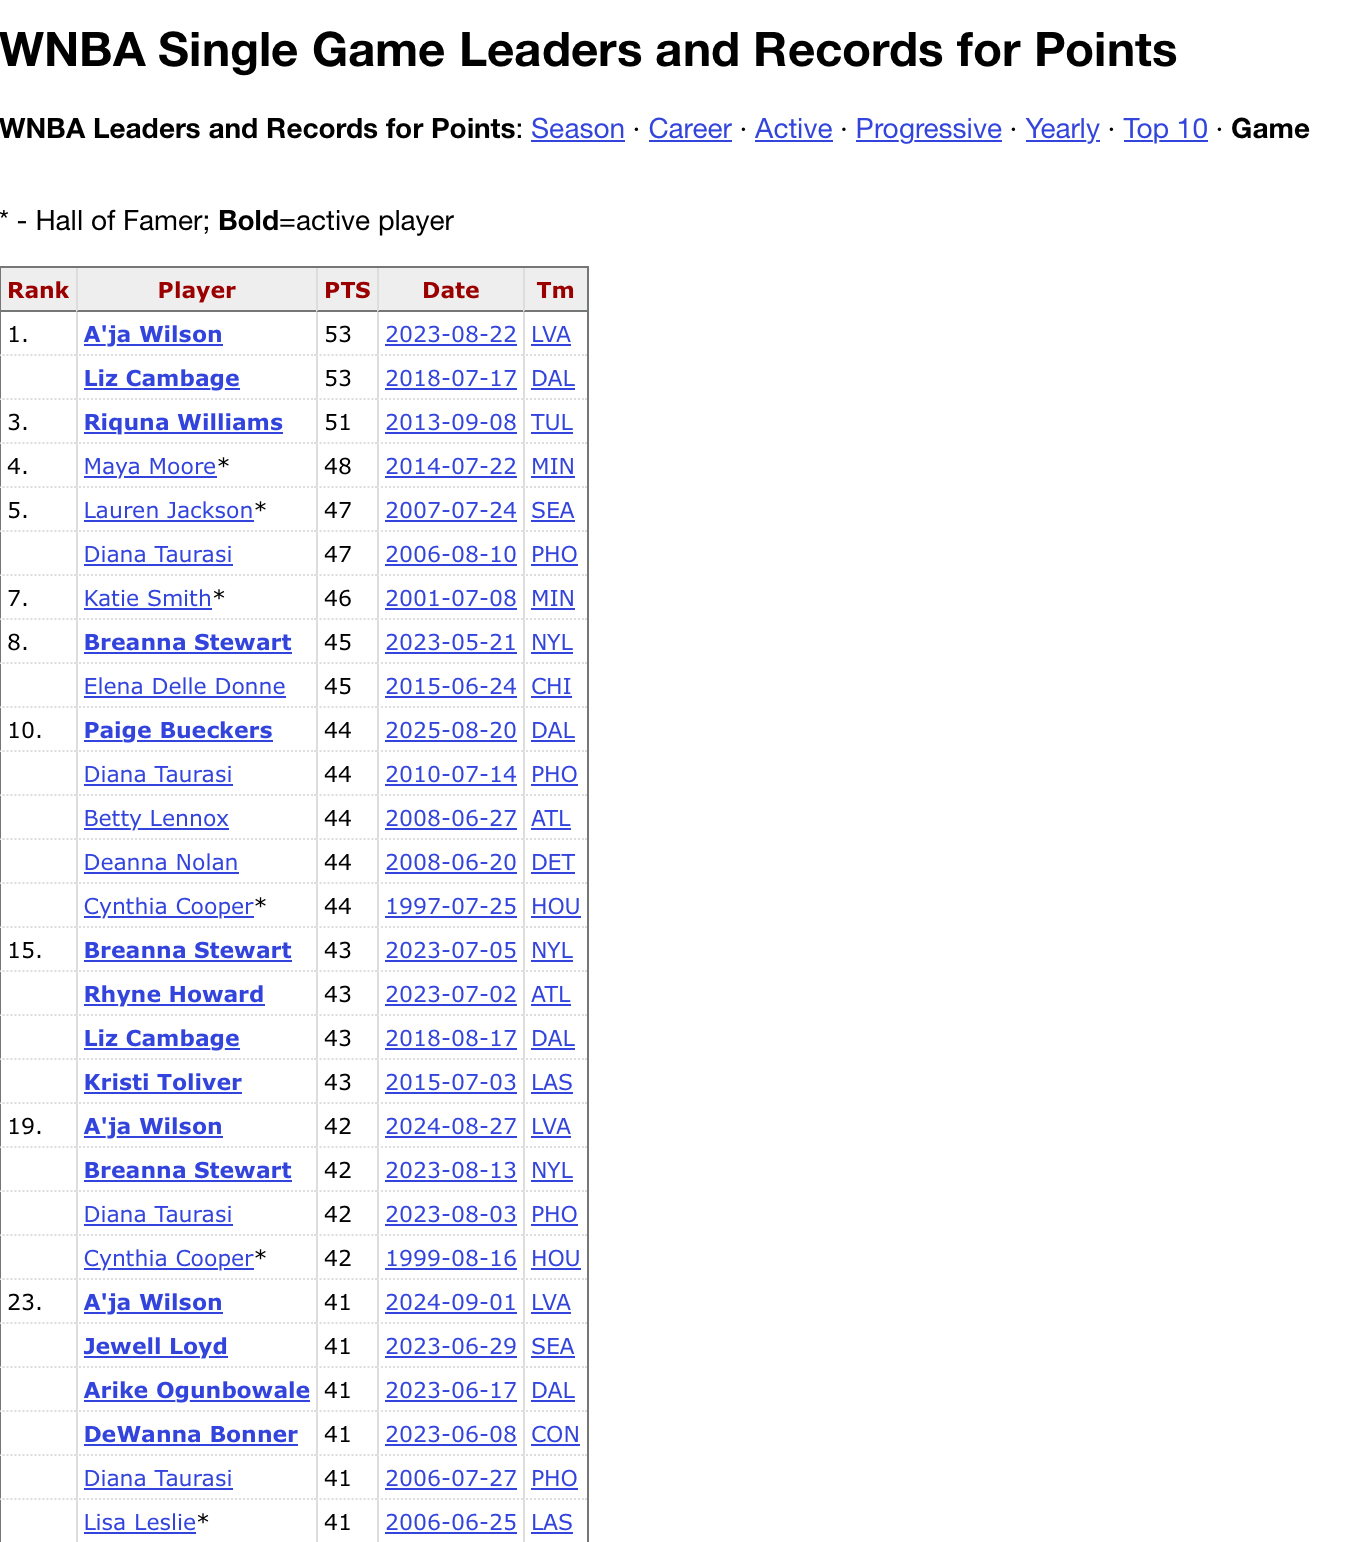Sort table by Rank column header
The height and width of the screenshot is (1542, 1363).
click(x=38, y=290)
